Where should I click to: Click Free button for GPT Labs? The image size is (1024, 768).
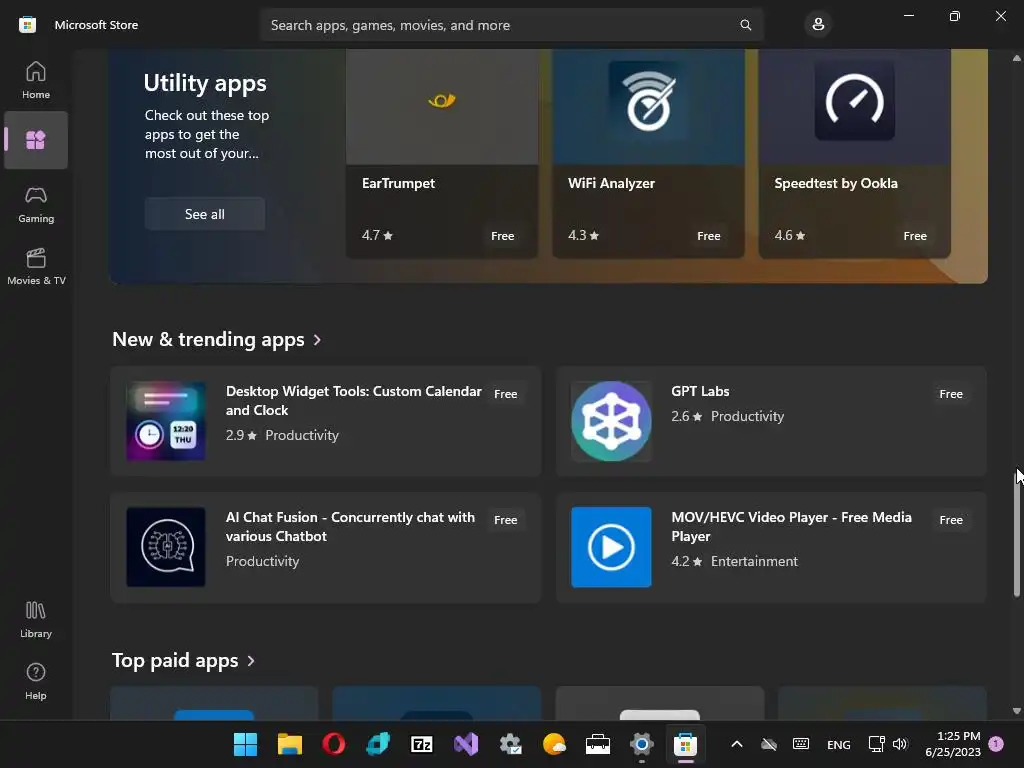click(951, 394)
